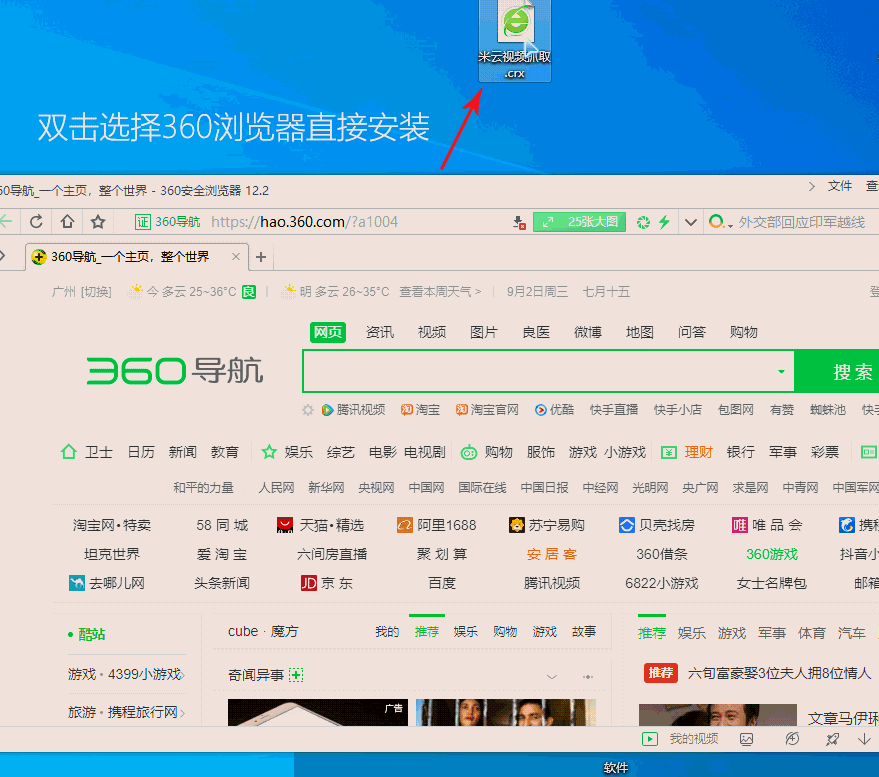Focus the browser search box showing 外交部回应印军越线
879x777 pixels.
pos(802,223)
